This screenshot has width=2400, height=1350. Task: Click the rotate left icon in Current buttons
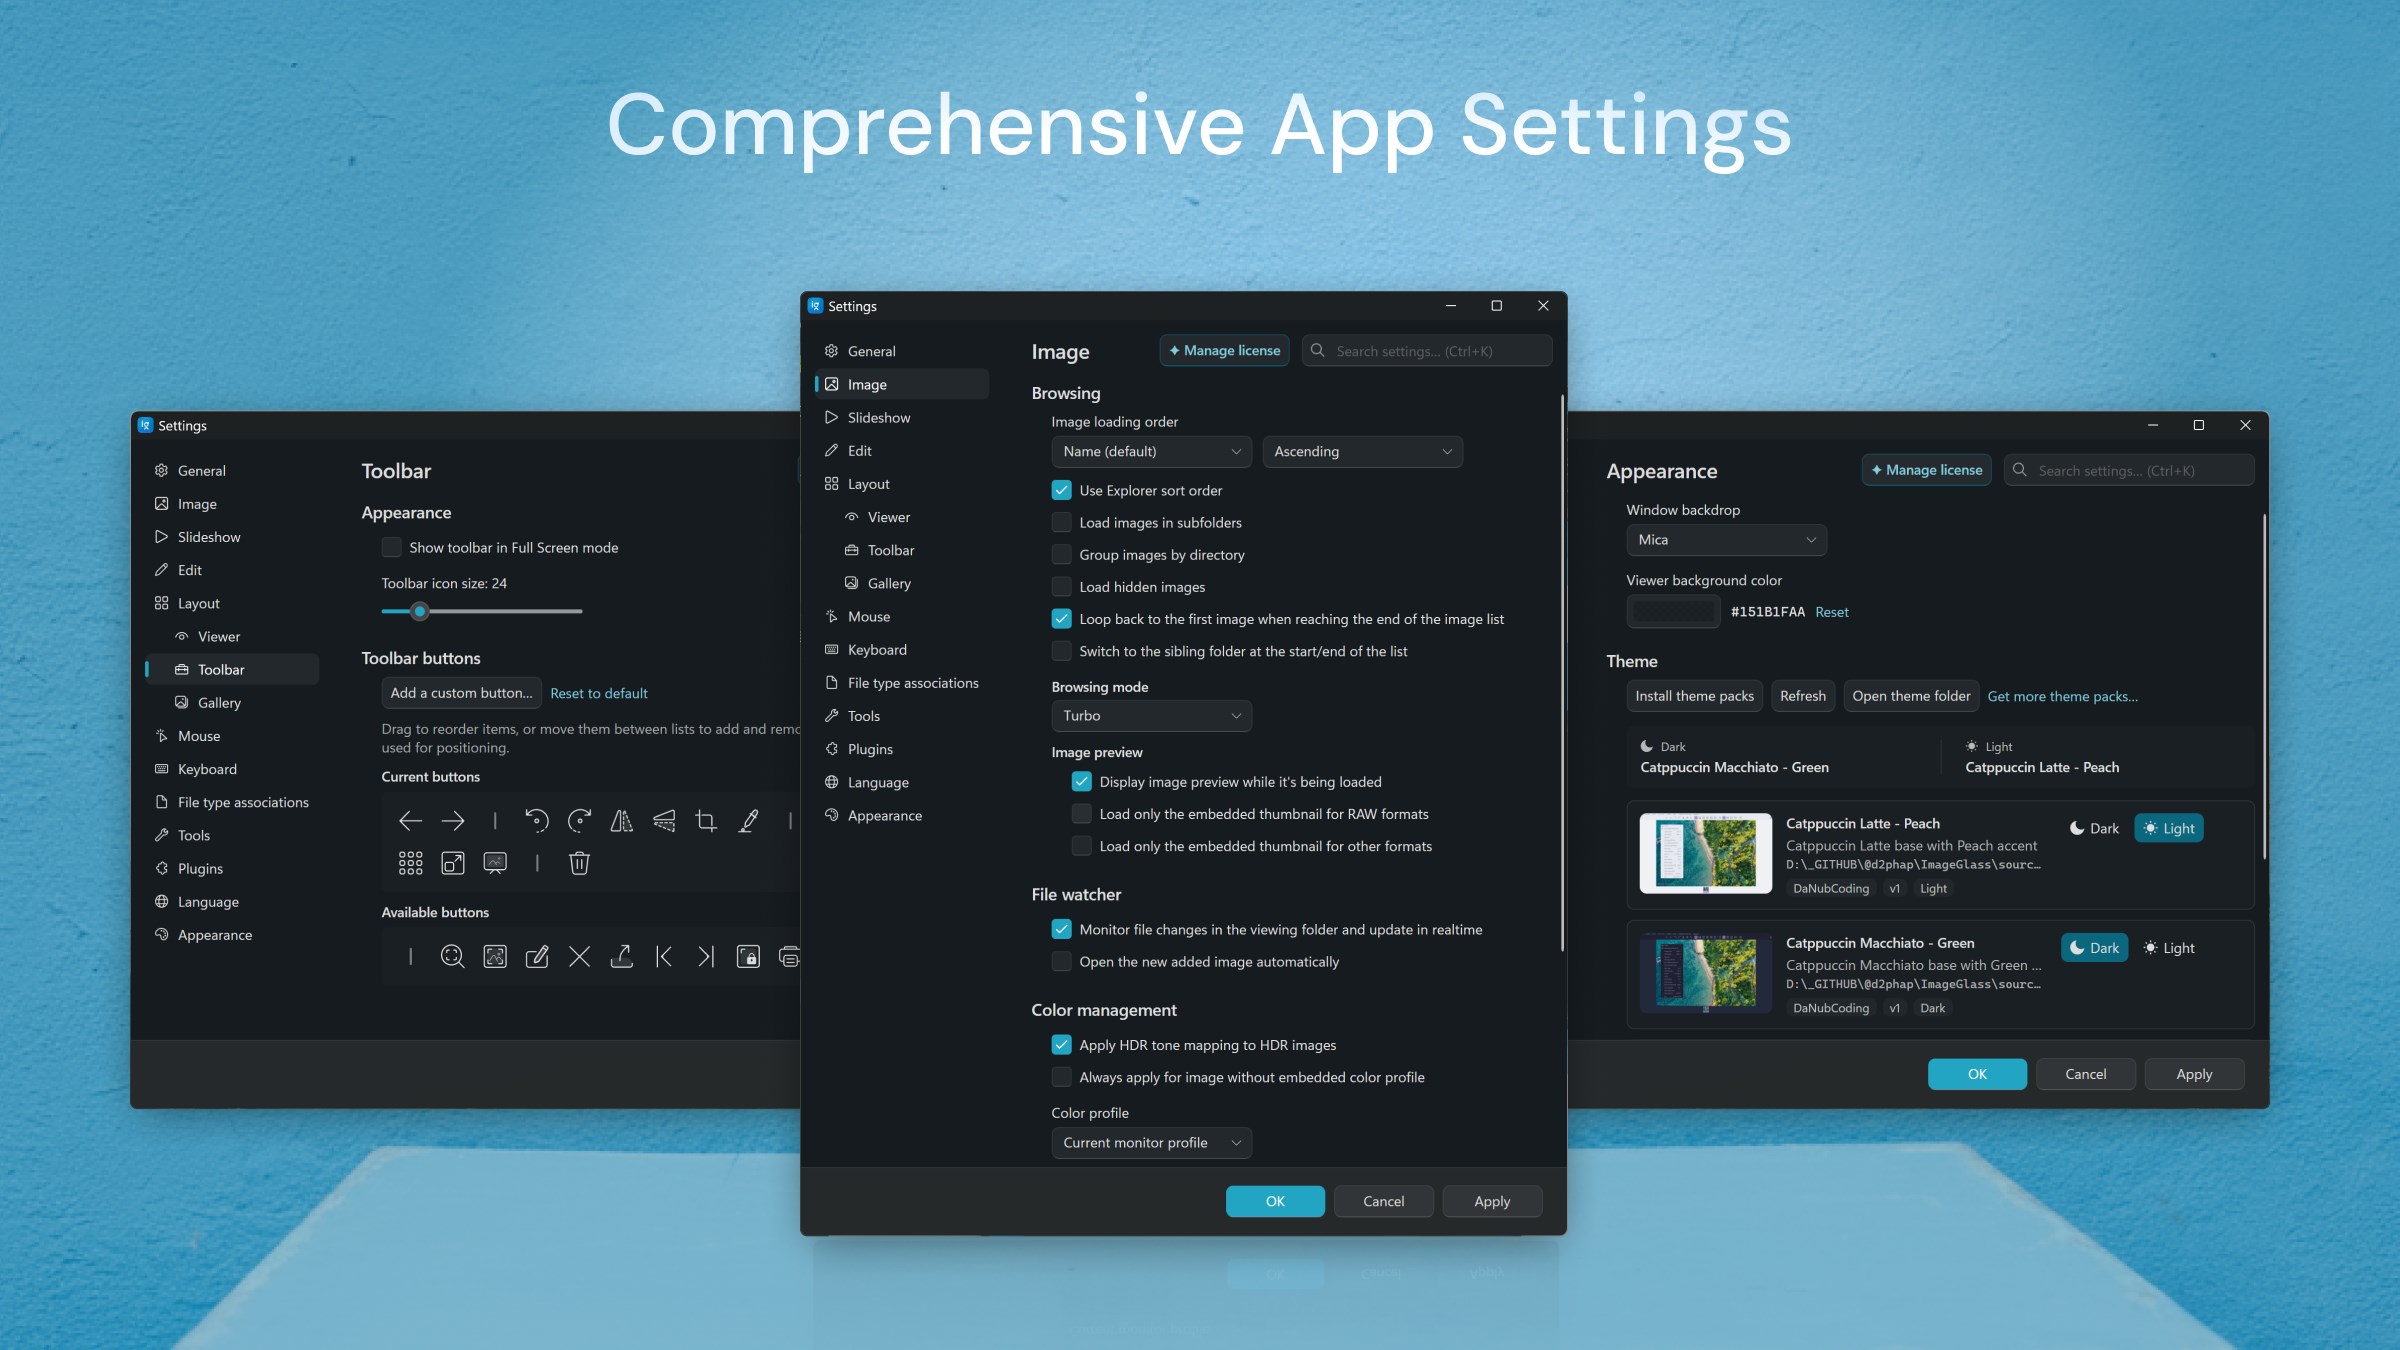pos(537,821)
